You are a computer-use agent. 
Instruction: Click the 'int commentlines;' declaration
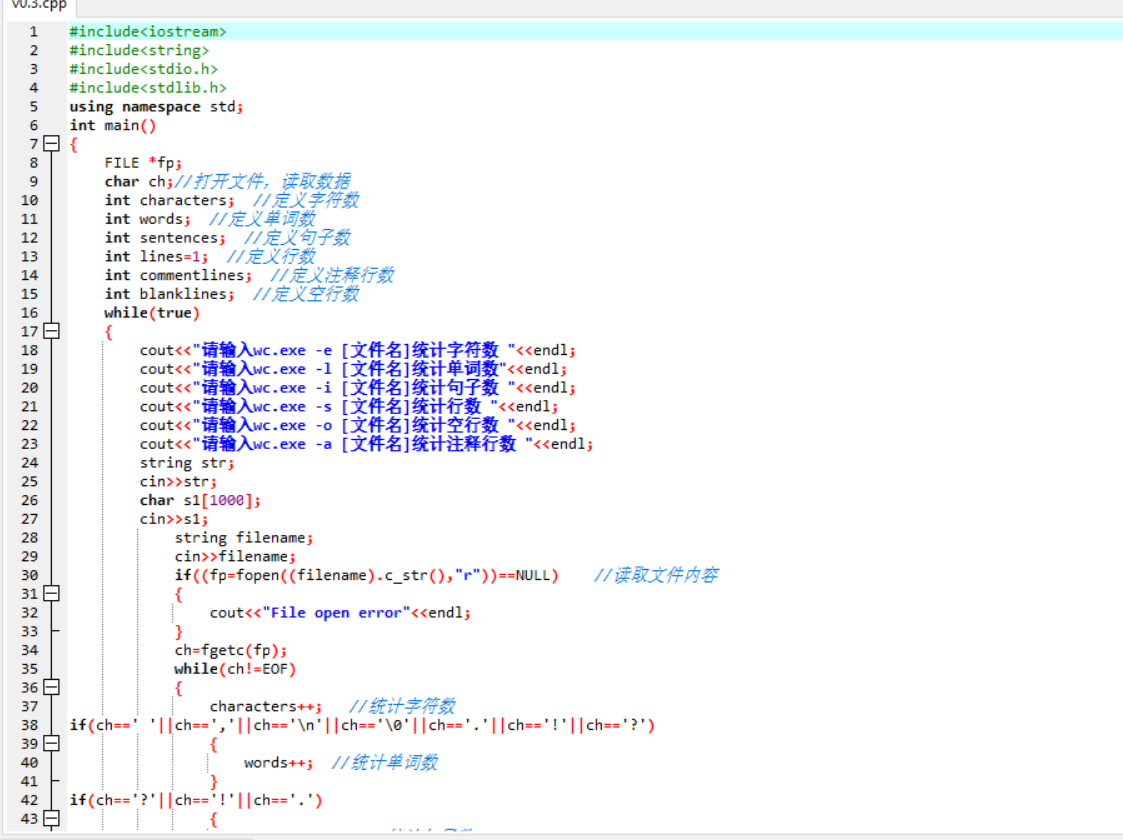click(178, 275)
